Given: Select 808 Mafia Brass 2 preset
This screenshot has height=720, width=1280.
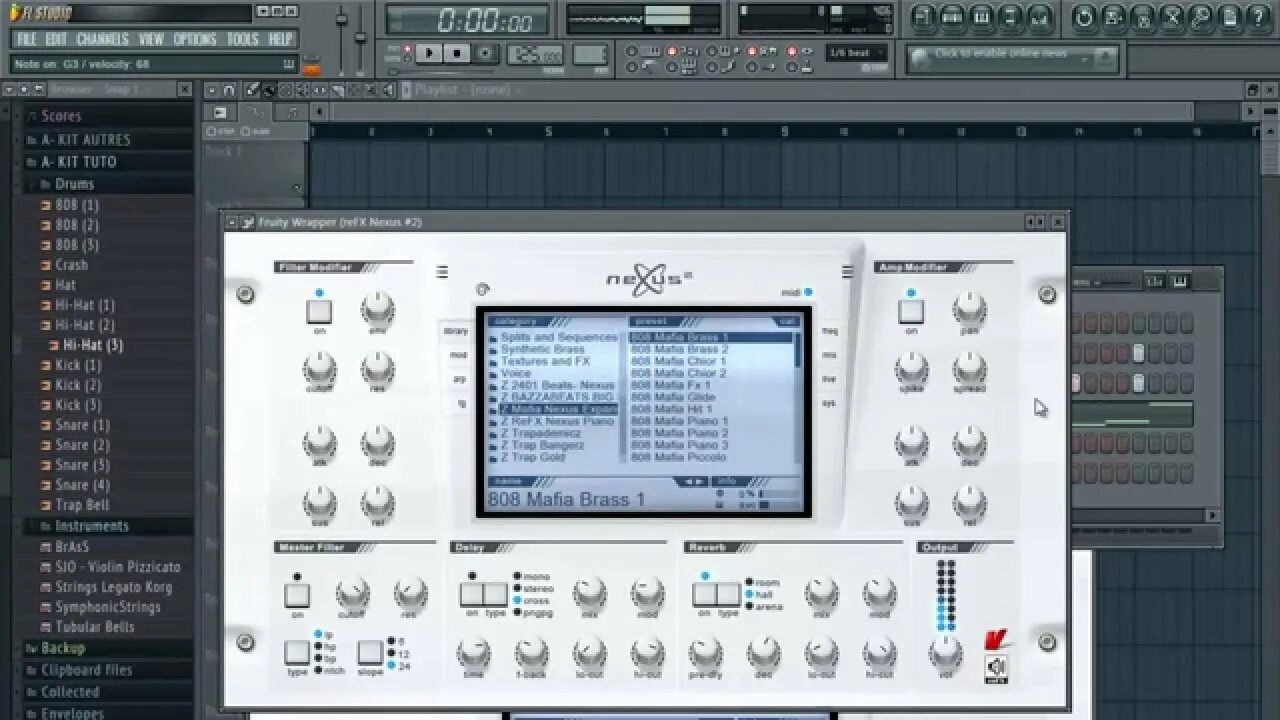Looking at the screenshot, I should pos(679,350).
